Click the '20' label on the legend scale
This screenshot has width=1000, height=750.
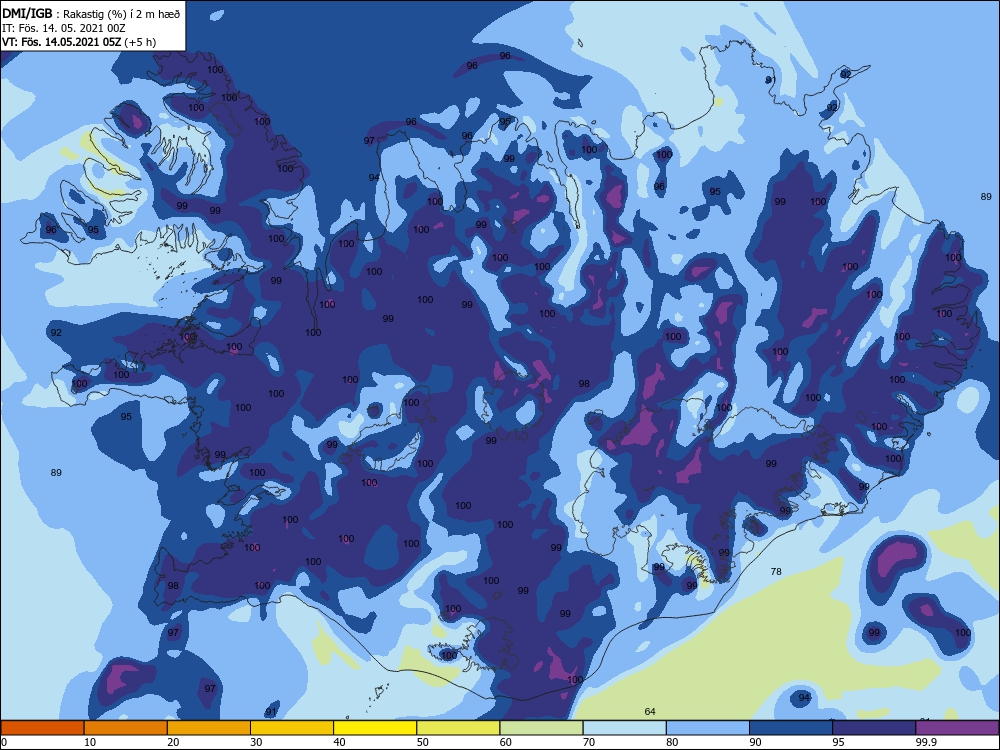173,742
